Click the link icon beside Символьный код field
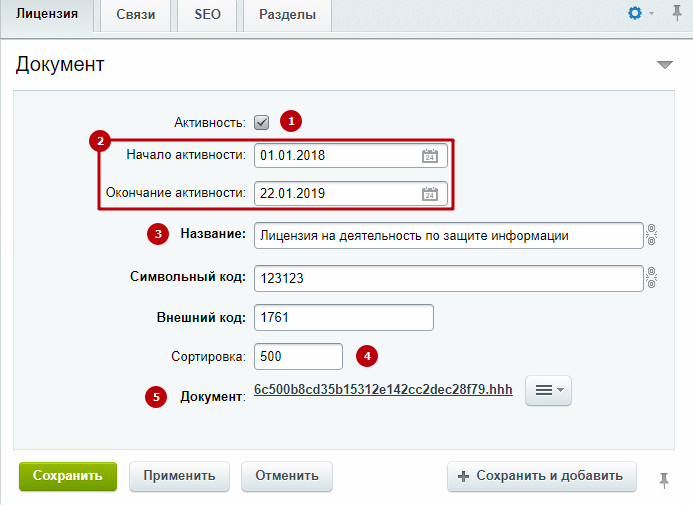The width and height of the screenshot is (693, 505). click(651, 278)
